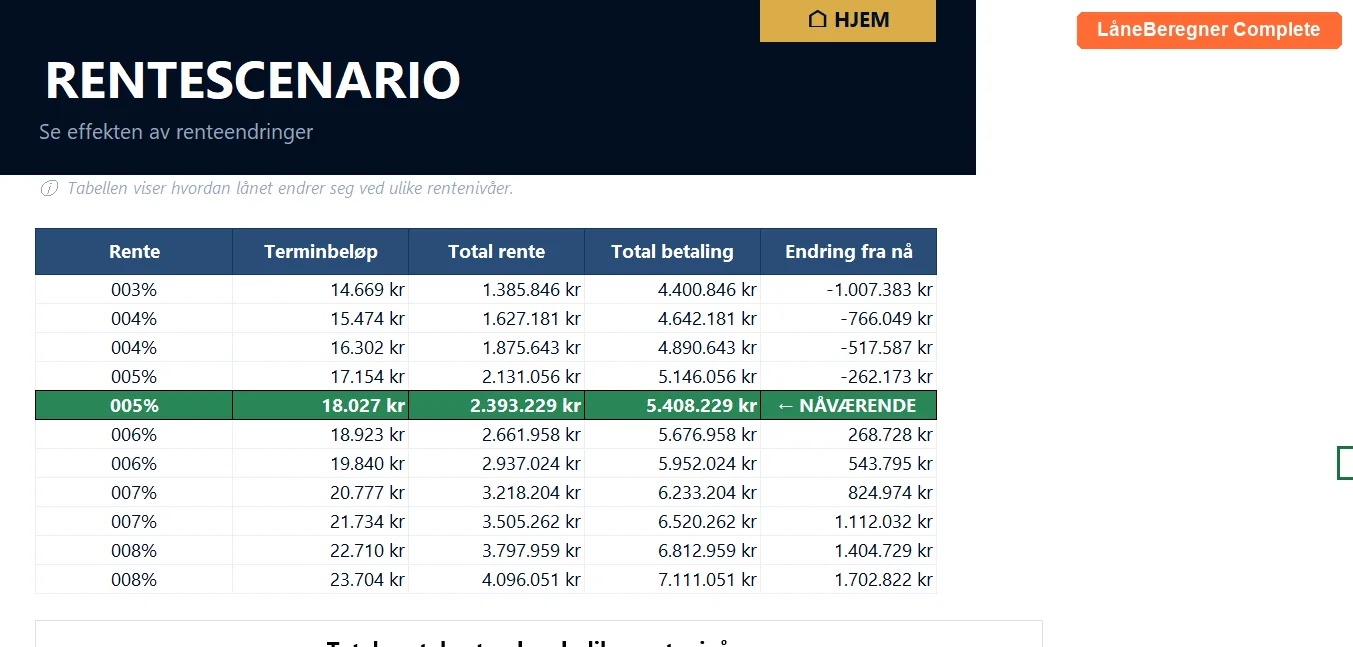The height and width of the screenshot is (647, 1353).
Task: Select the highlighted 18.027 kr cell
Action: point(321,406)
